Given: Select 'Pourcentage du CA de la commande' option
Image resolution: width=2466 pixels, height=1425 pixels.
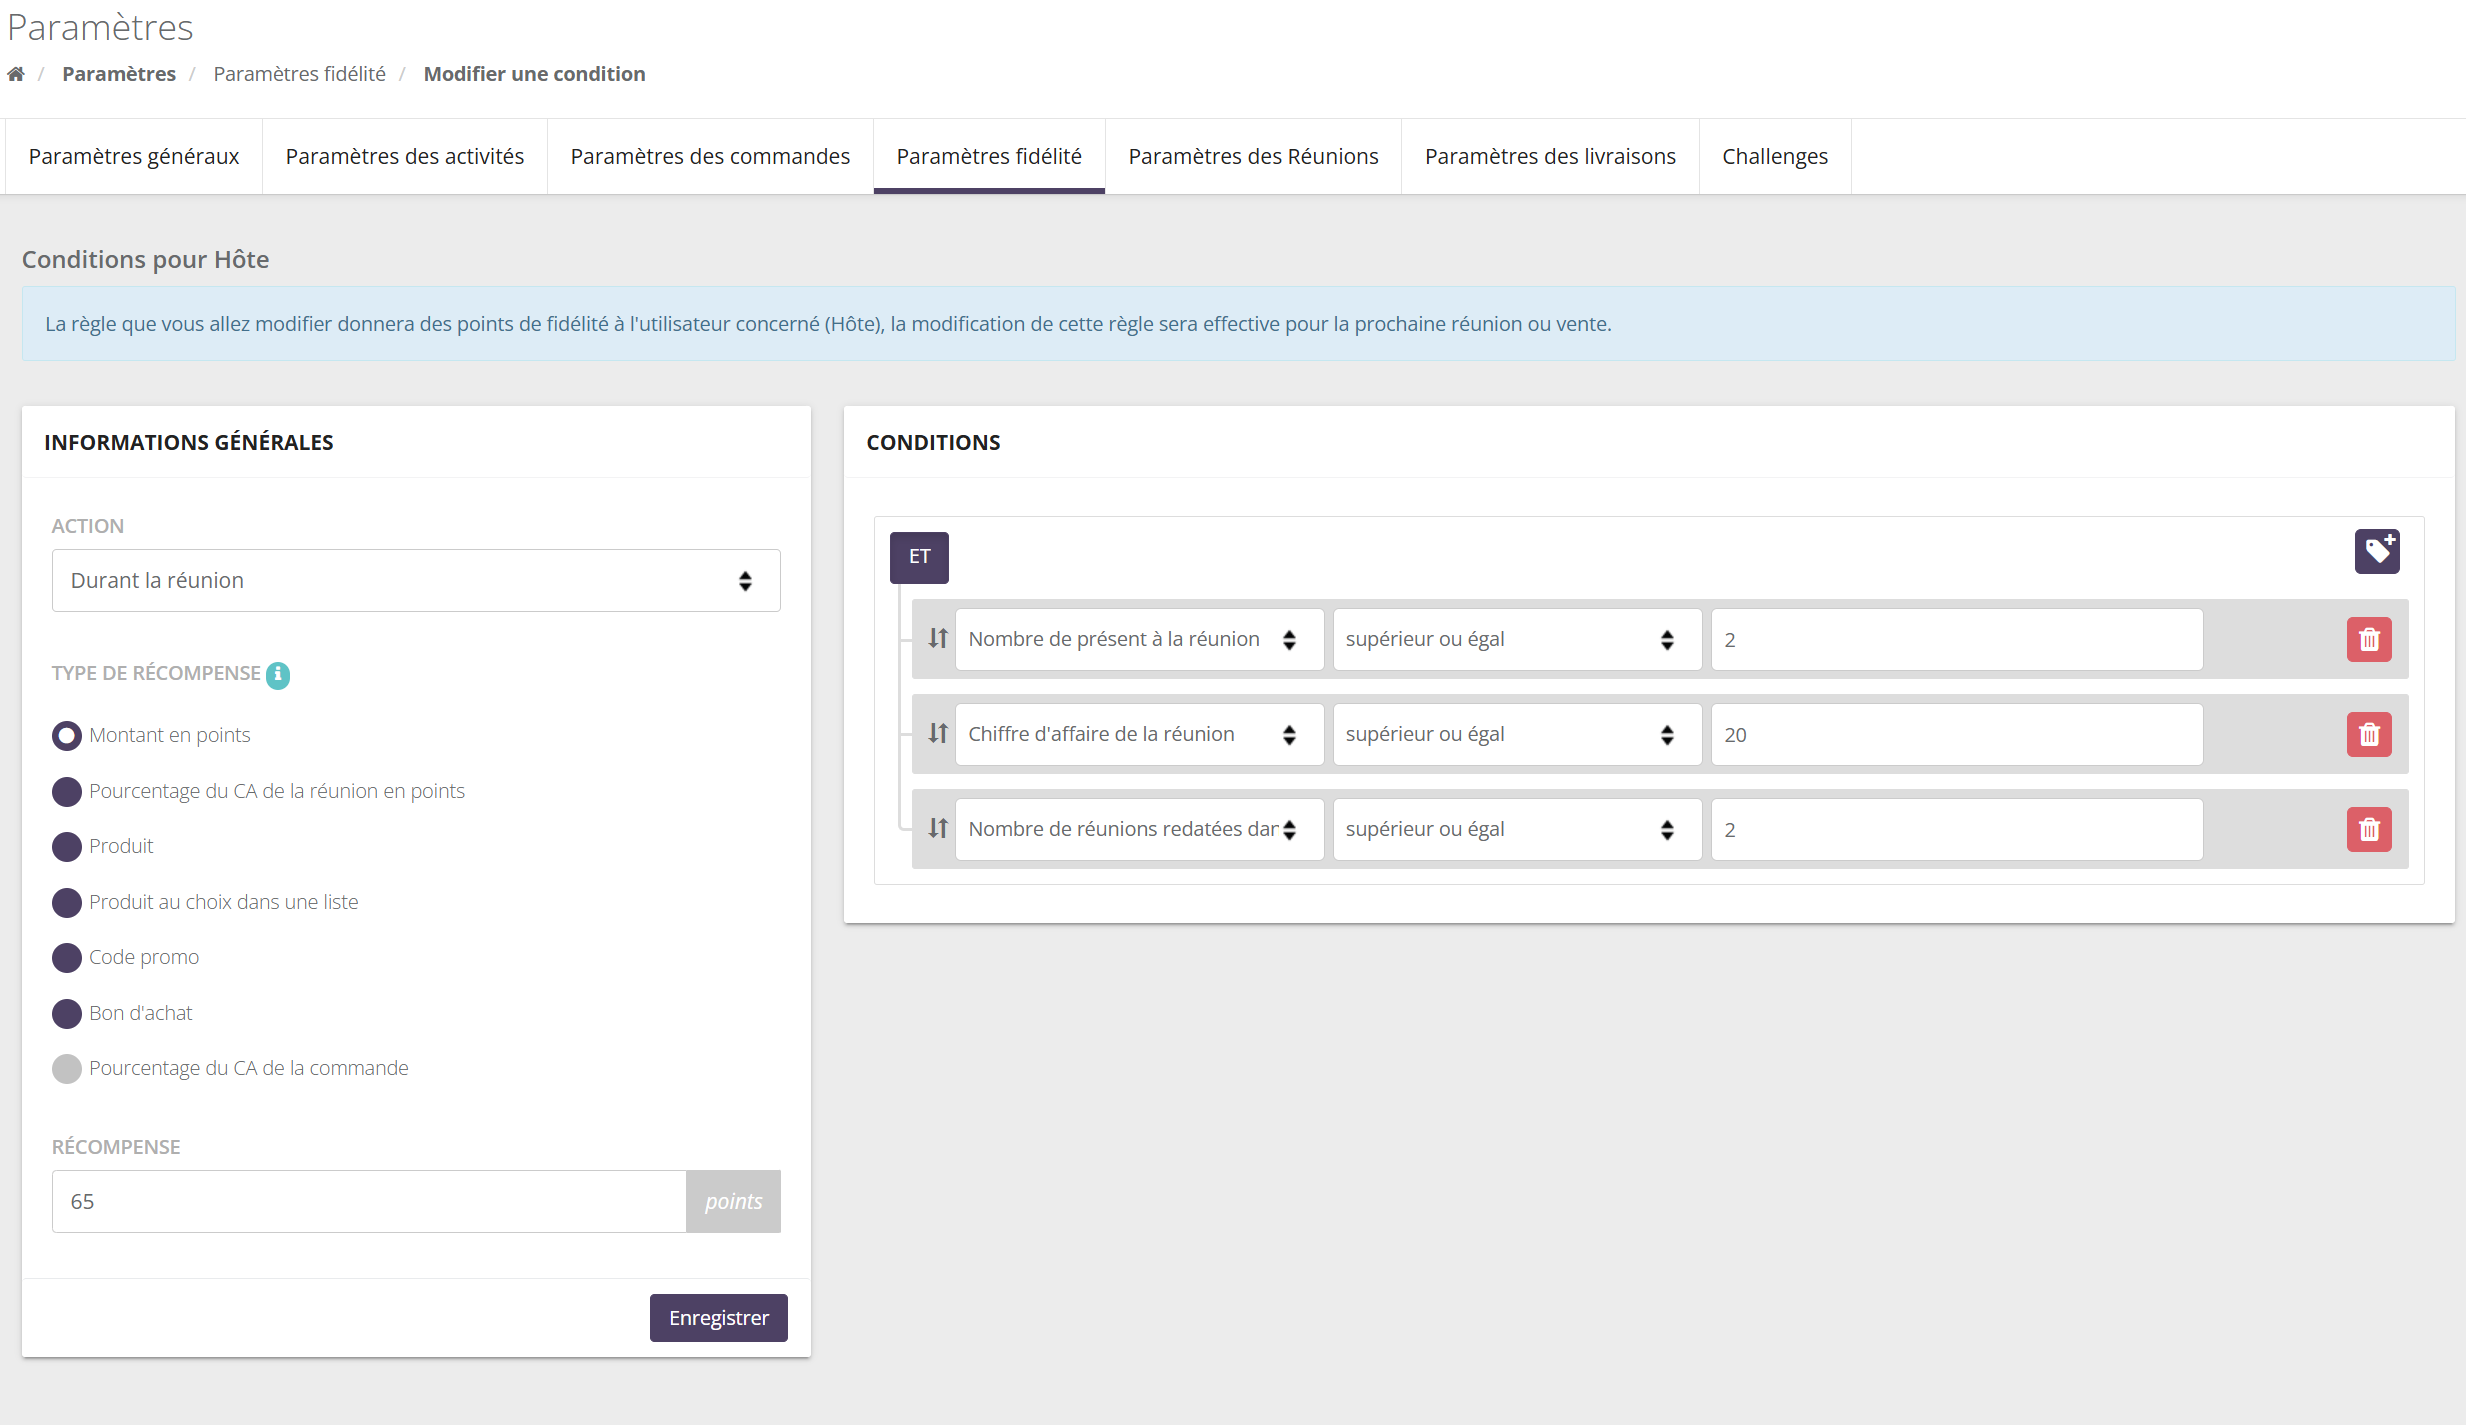Looking at the screenshot, I should (x=66, y=1069).
